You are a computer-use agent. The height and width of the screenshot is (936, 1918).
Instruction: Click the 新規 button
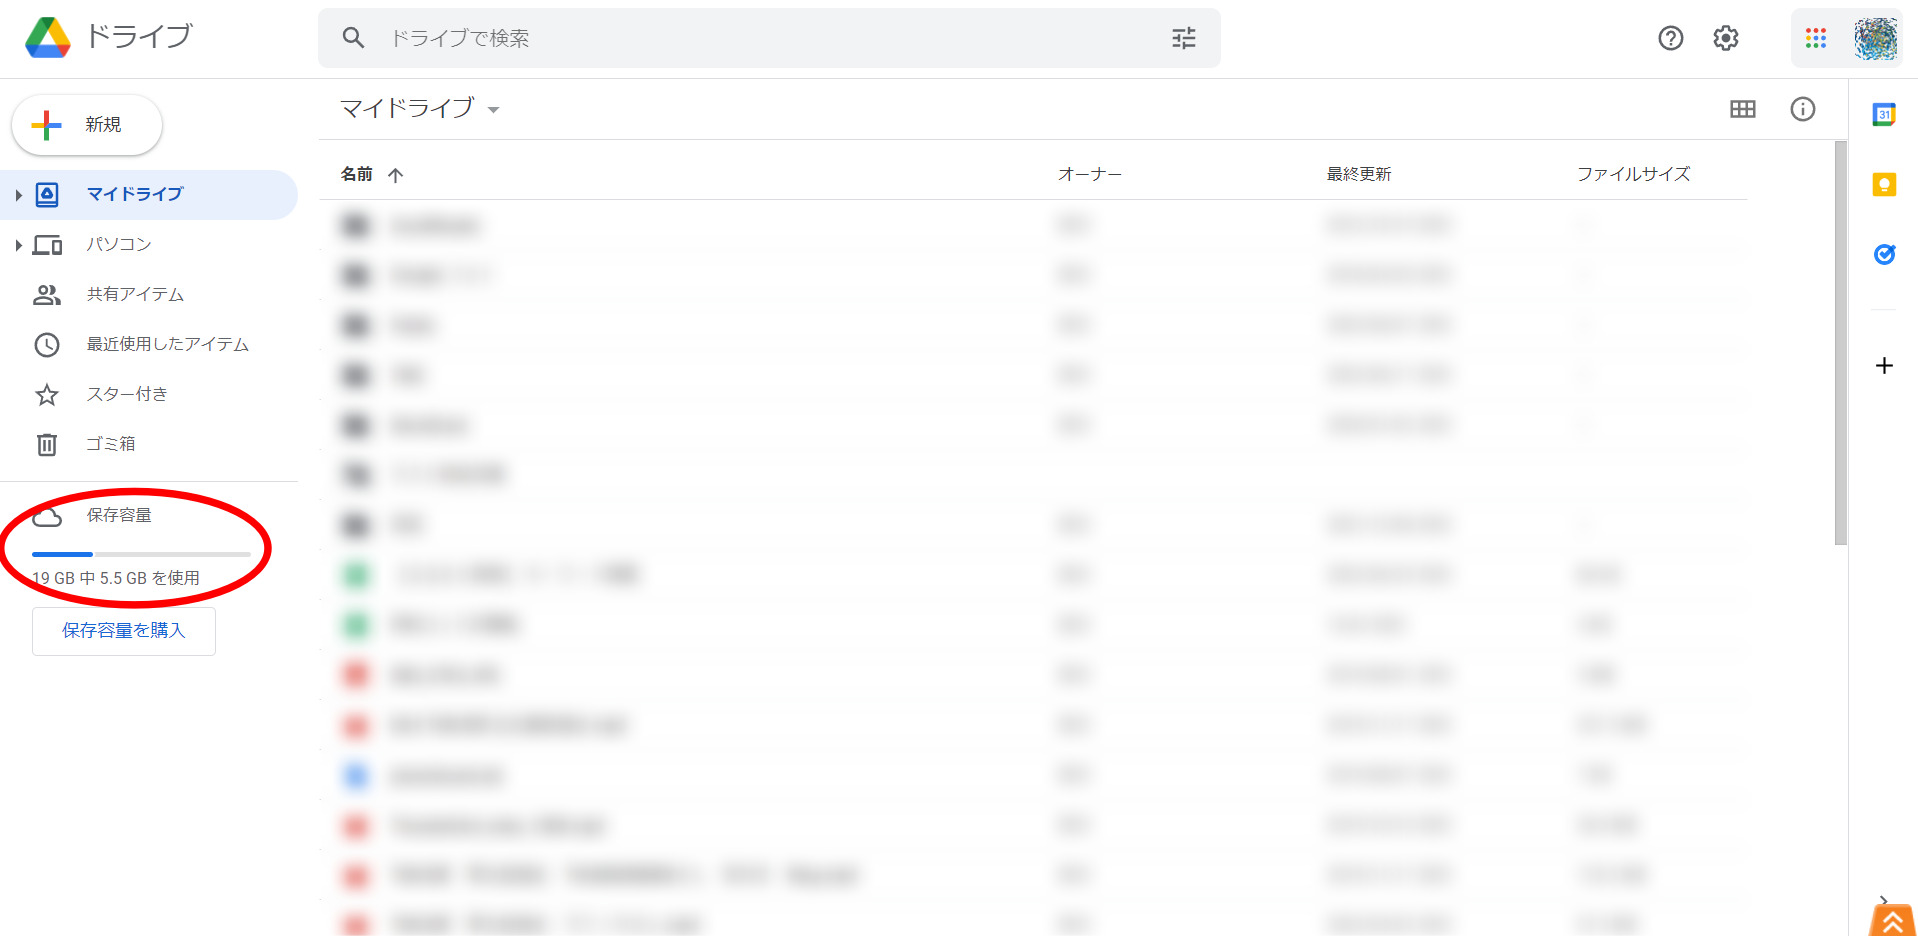click(x=87, y=125)
